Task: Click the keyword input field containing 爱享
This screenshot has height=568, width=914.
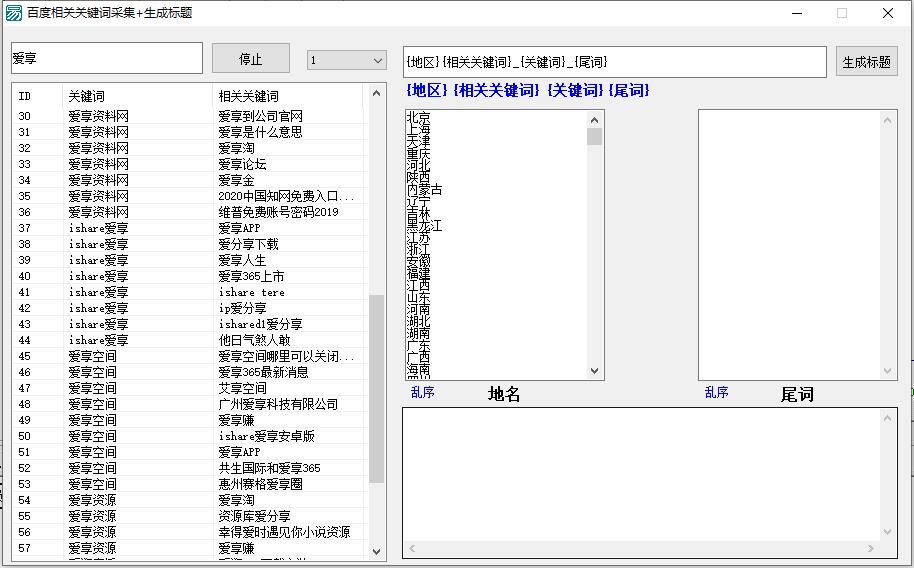Action: click(107, 58)
